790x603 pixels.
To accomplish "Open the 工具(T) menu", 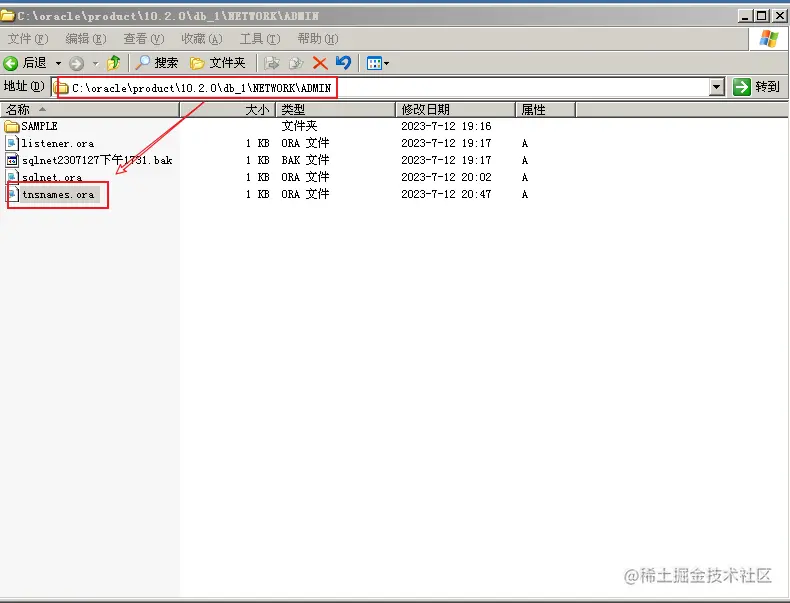I will tap(259, 39).
